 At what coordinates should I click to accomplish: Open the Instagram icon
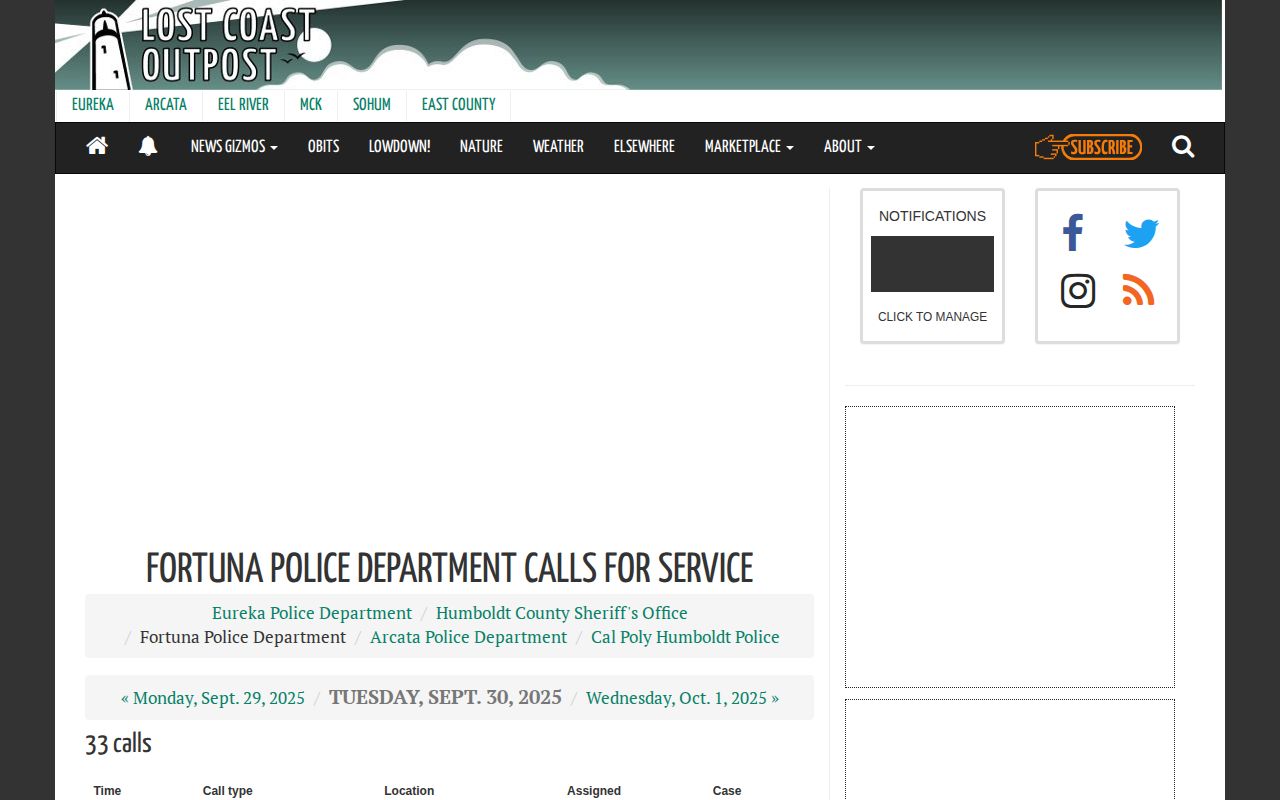pos(1078,291)
